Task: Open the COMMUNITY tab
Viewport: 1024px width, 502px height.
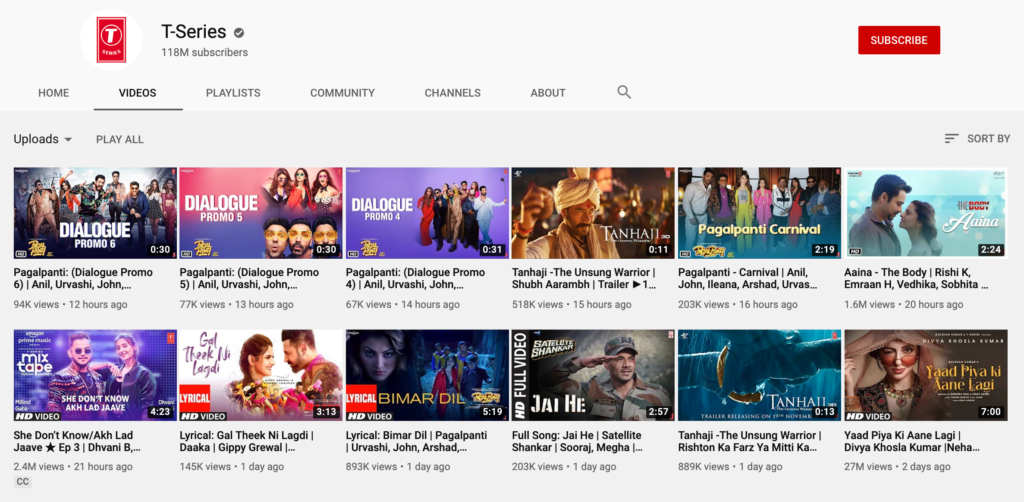Action: 342,93
